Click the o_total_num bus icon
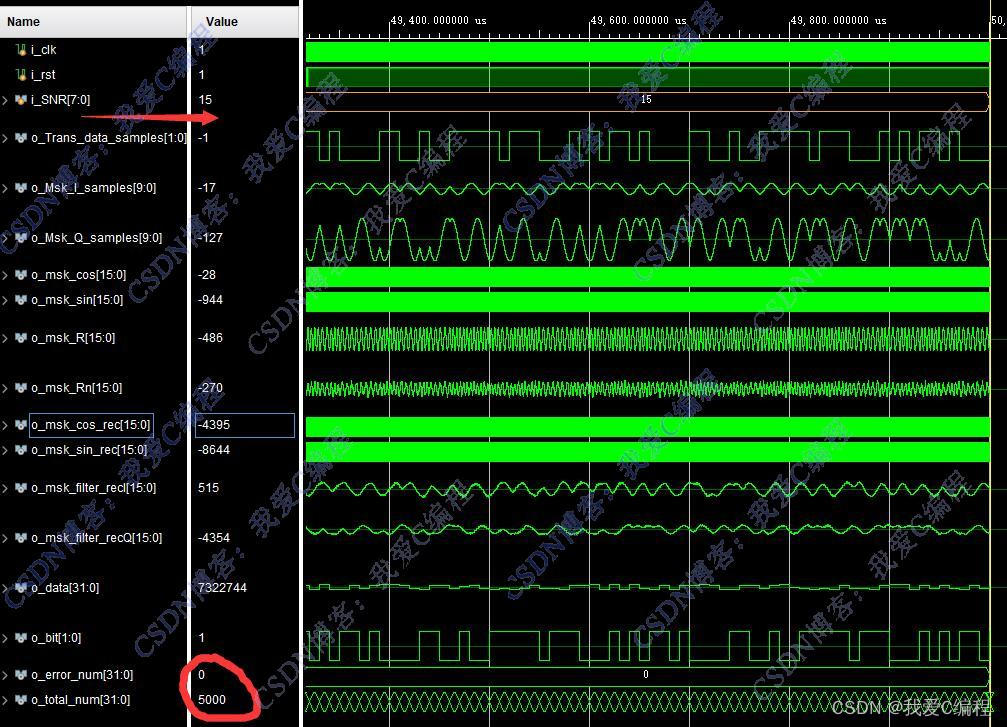This screenshot has width=1007, height=727. (x=21, y=700)
